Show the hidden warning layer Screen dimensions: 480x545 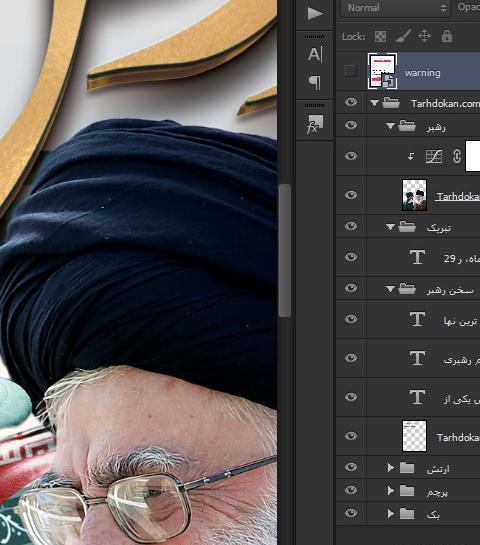pyautogui.click(x=350, y=71)
